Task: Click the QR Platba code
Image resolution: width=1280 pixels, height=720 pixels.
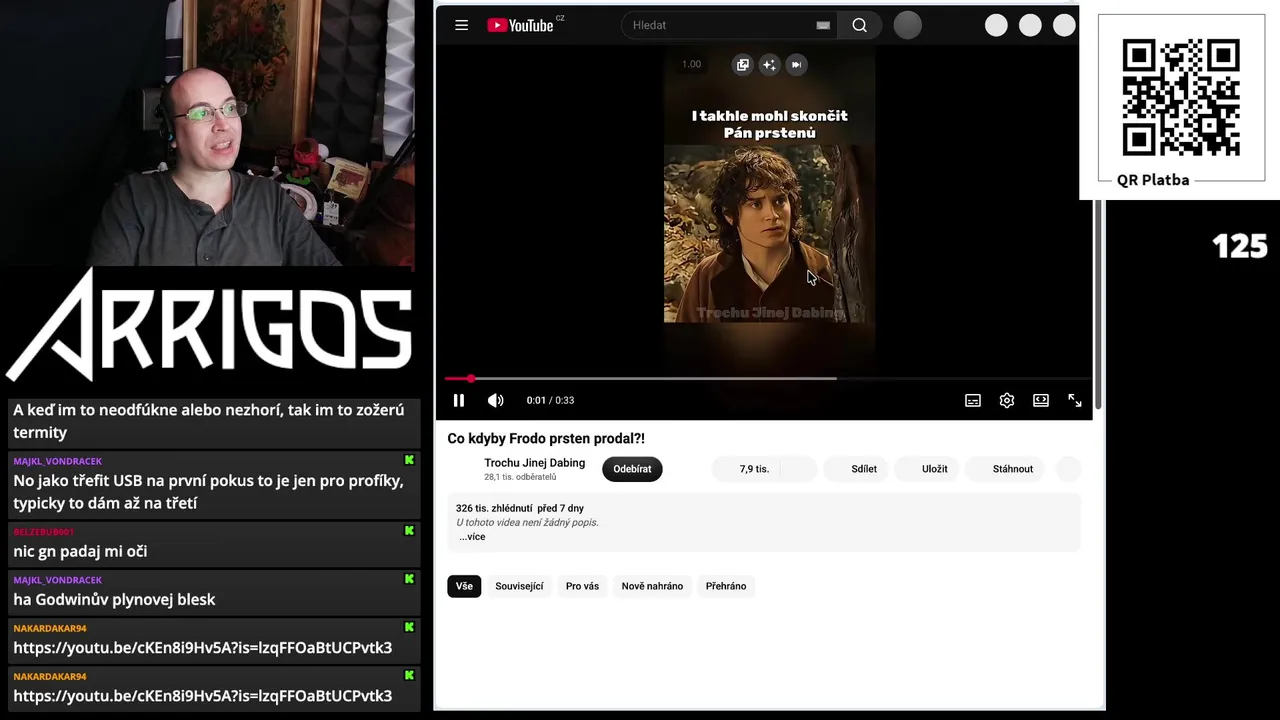Action: click(1181, 98)
